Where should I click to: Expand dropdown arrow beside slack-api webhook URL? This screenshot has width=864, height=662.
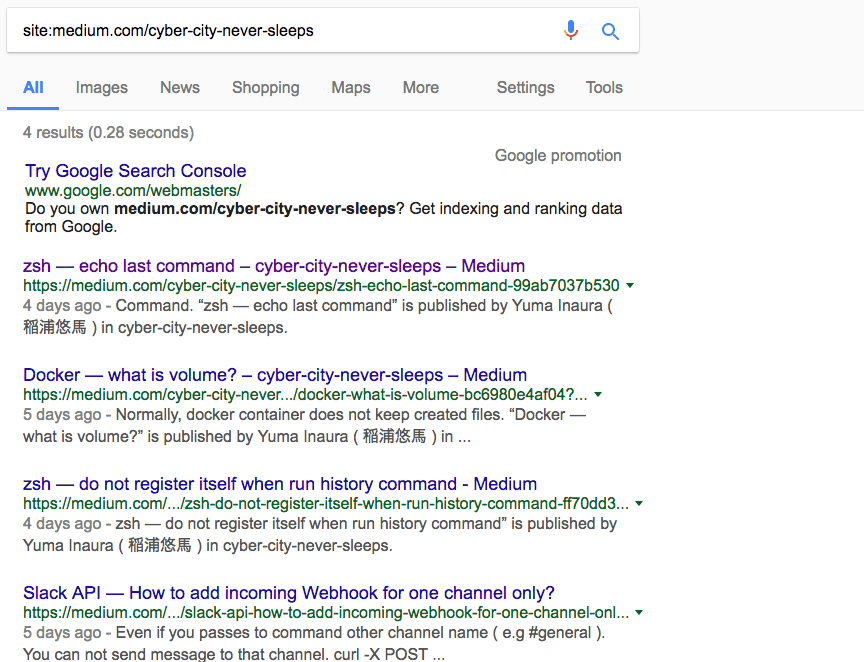pos(639,613)
